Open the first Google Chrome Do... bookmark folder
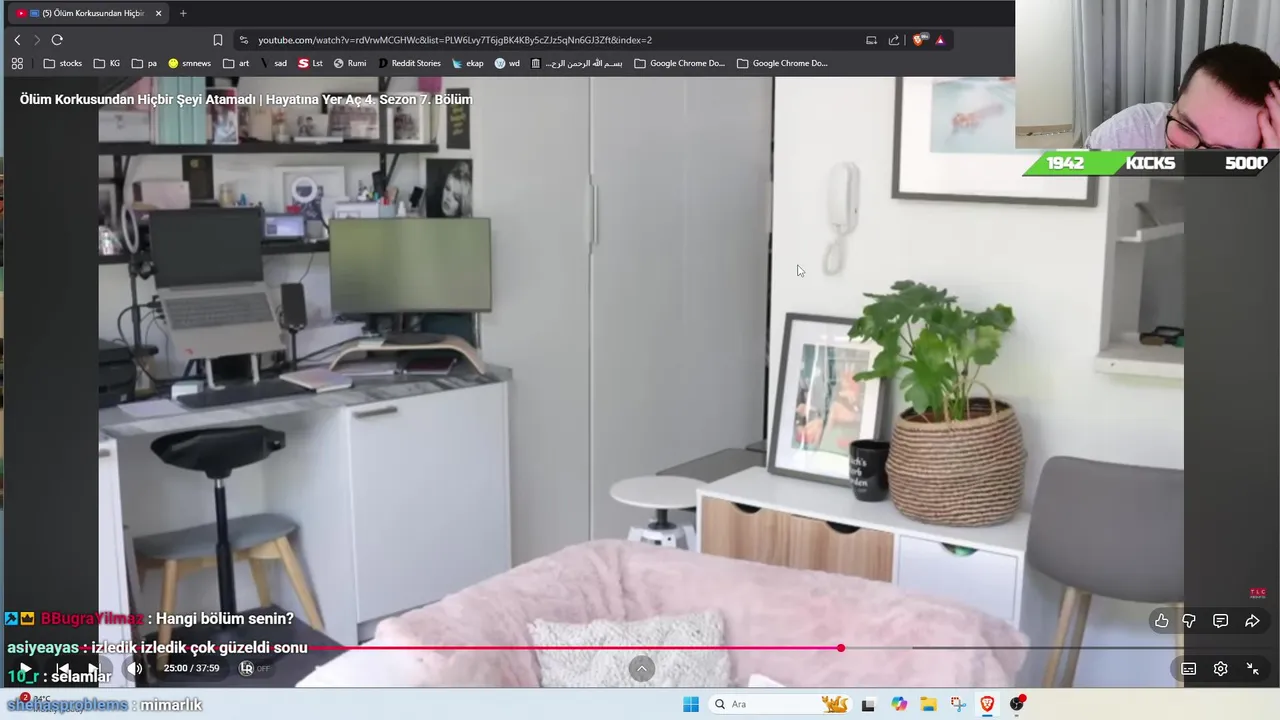This screenshot has width=1280, height=720. click(x=680, y=63)
